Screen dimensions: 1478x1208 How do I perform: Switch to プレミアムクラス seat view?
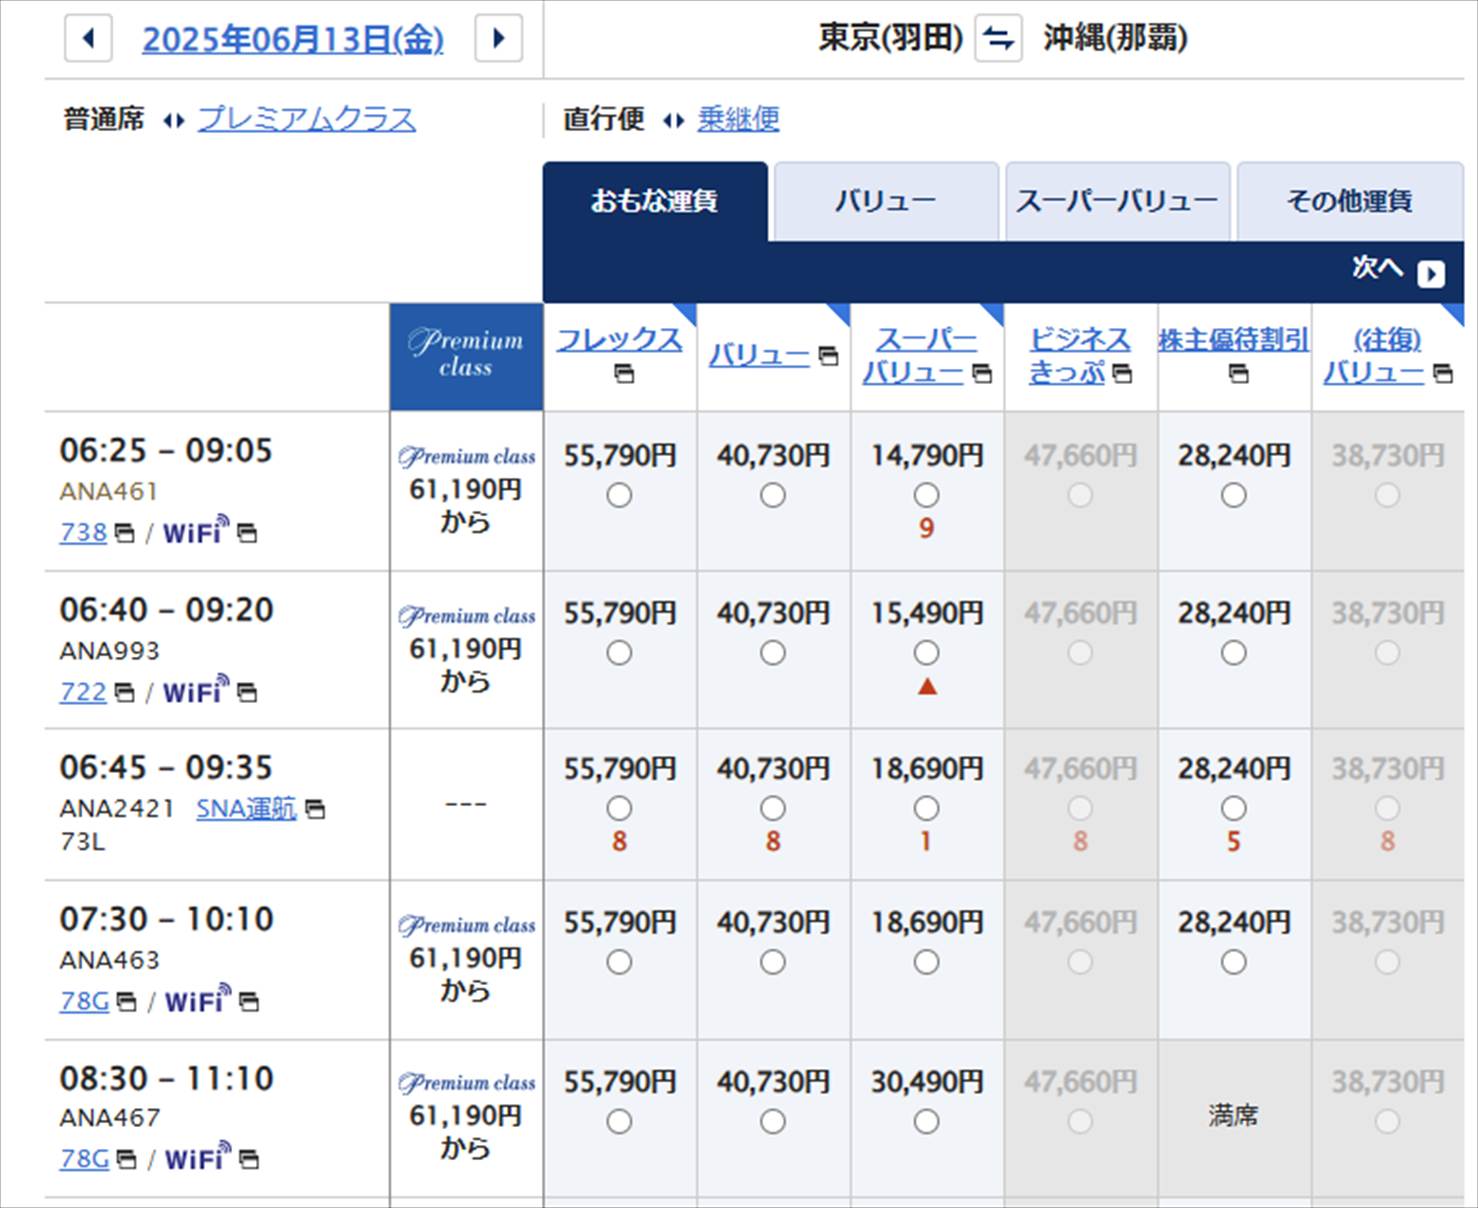pyautogui.click(x=306, y=119)
